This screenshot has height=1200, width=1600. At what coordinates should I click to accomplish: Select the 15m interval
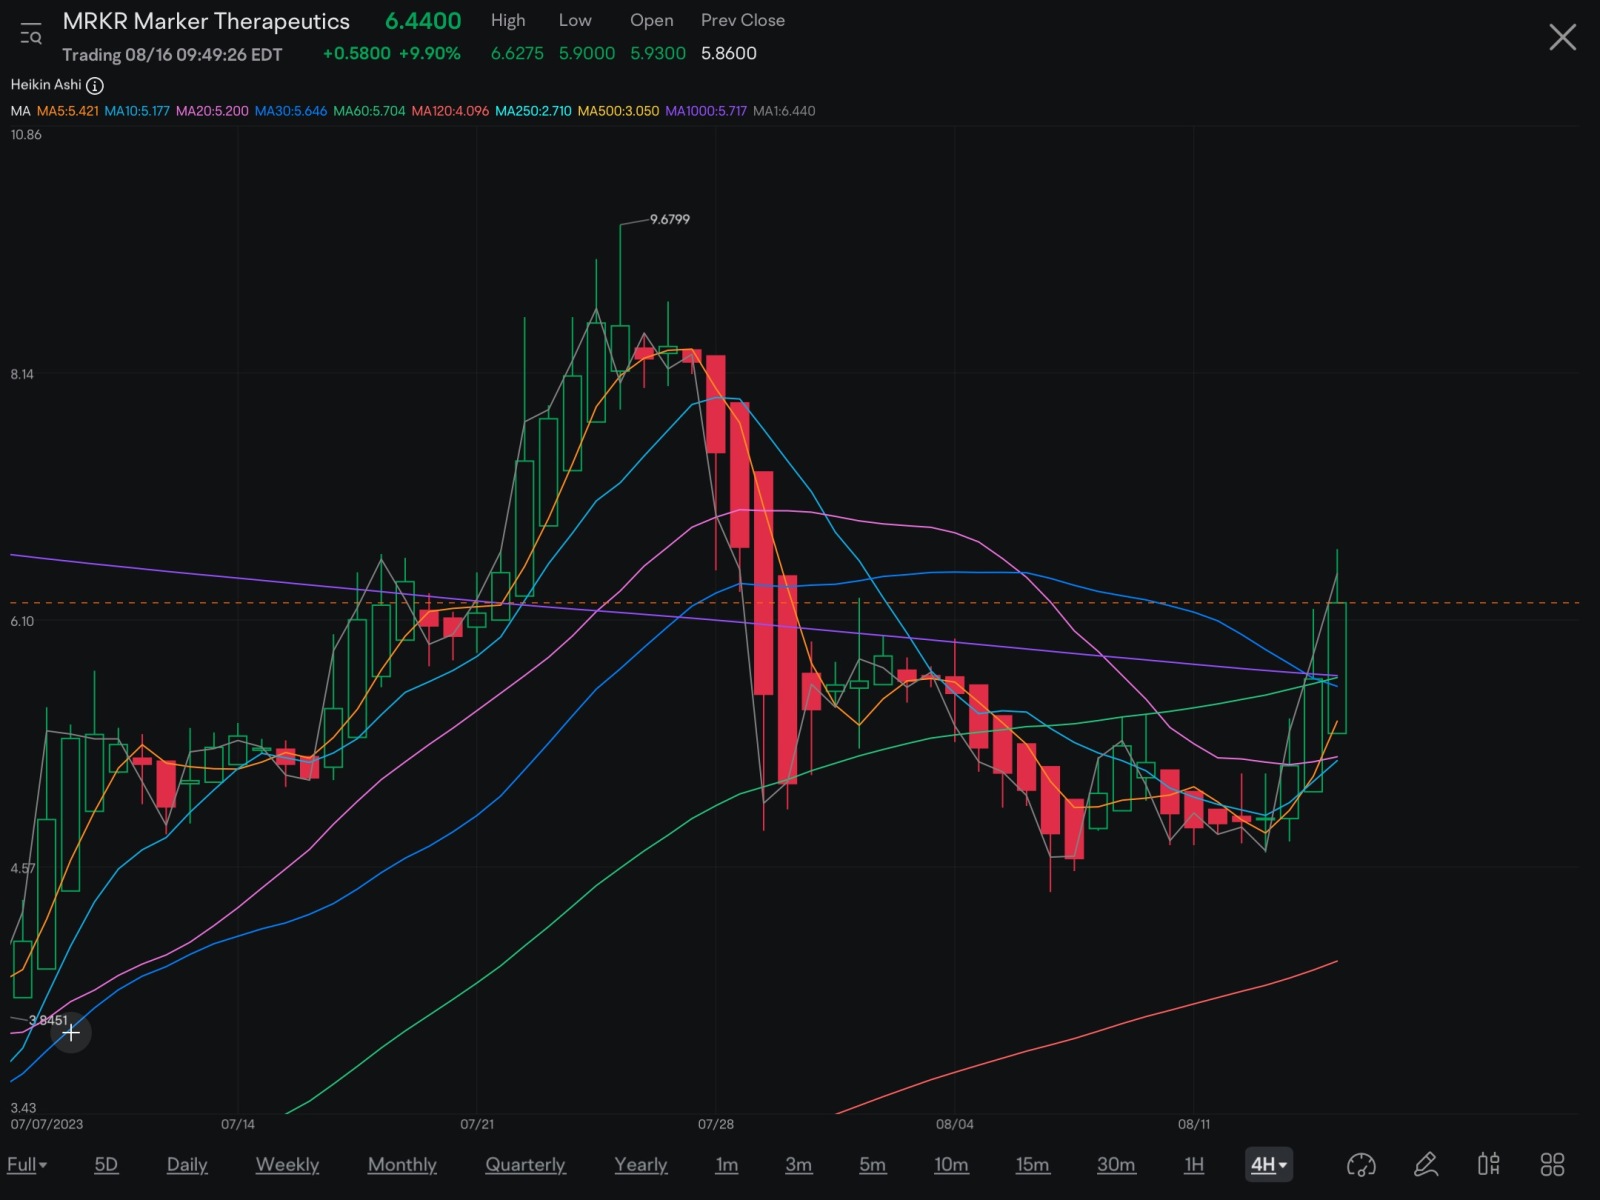[x=1033, y=1164]
